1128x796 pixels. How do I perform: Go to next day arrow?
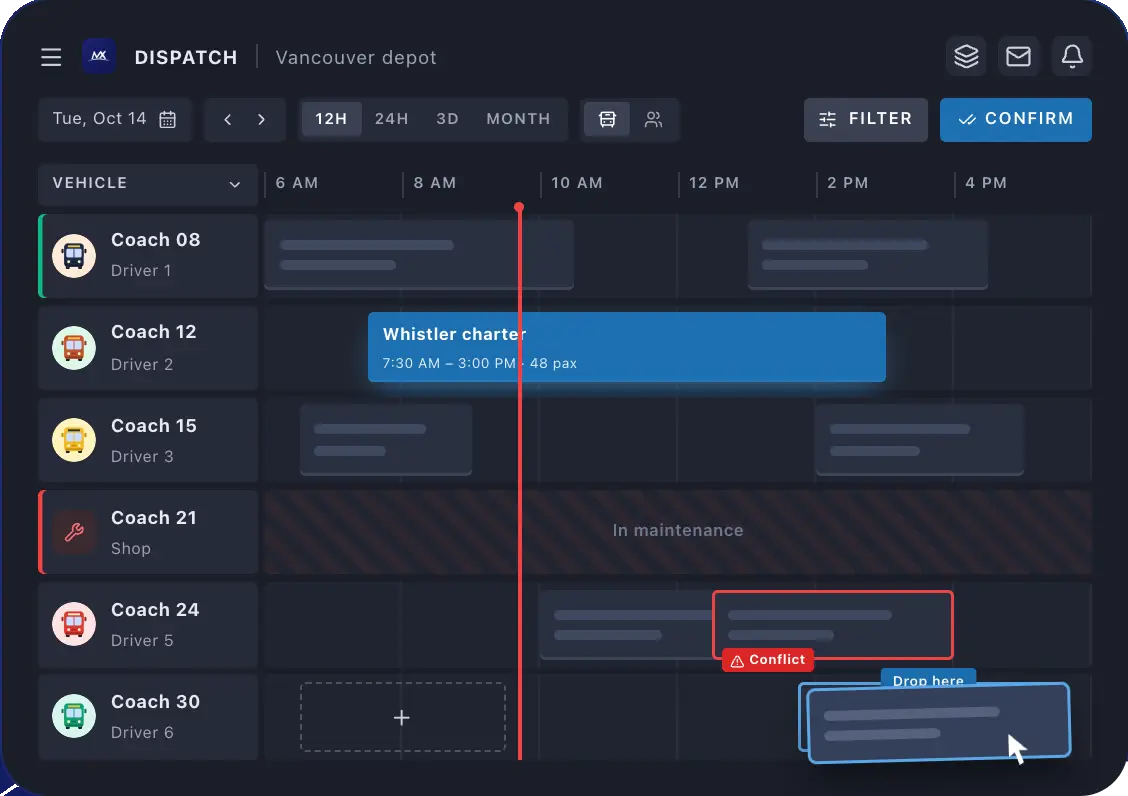(261, 119)
